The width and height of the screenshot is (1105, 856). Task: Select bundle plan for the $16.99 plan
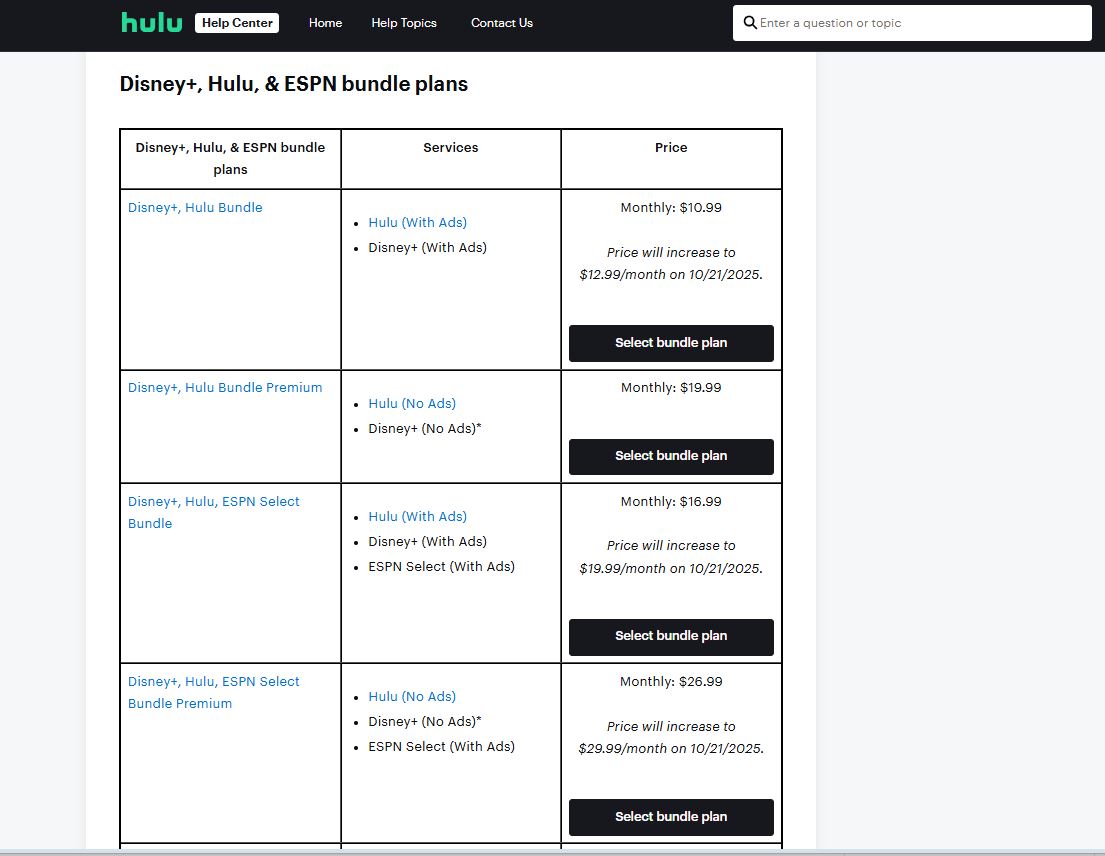(x=671, y=637)
